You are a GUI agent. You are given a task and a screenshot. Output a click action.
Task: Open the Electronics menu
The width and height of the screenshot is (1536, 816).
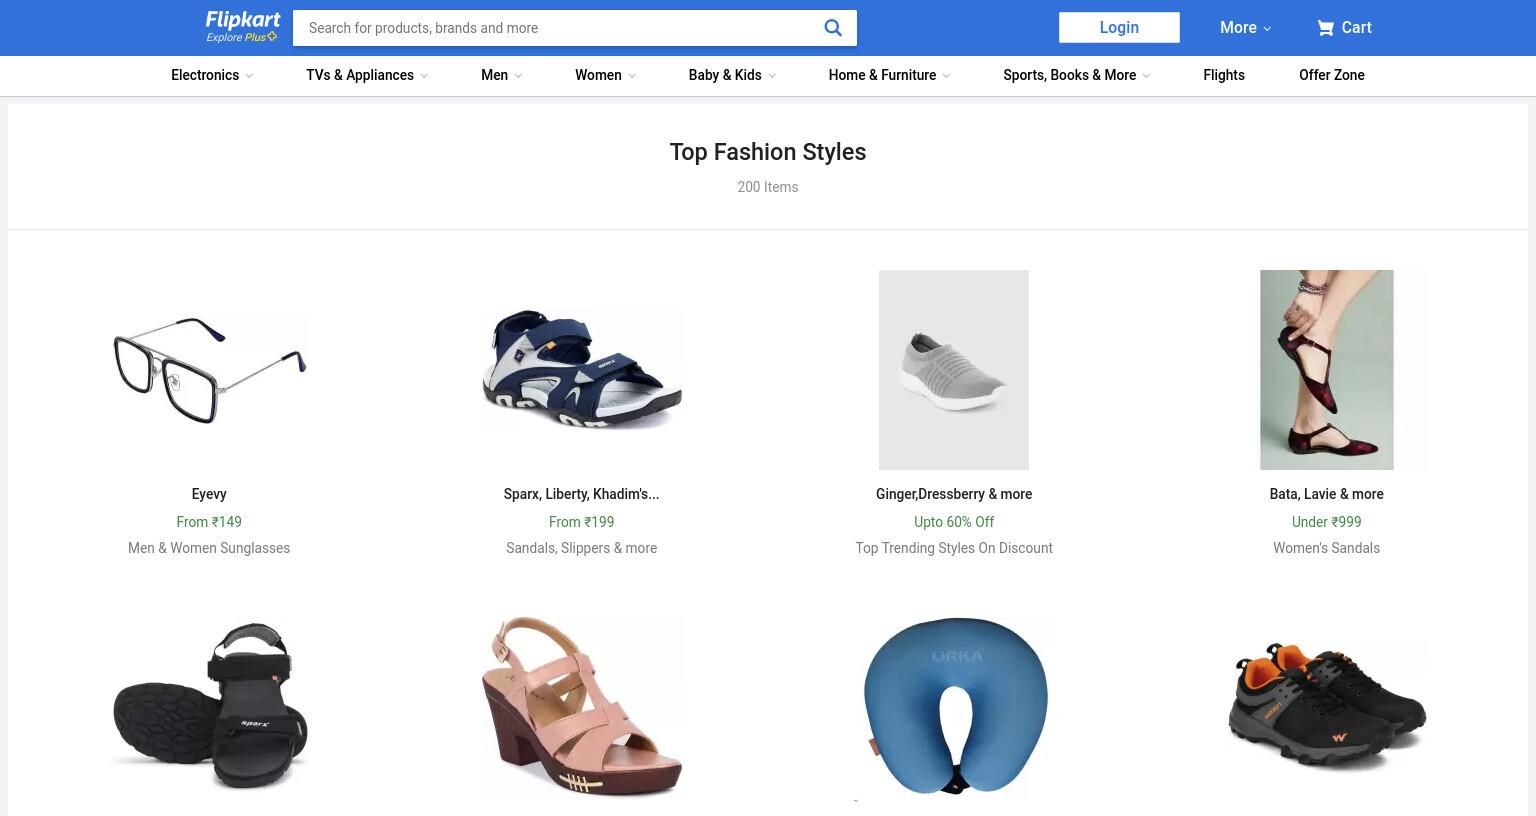click(205, 75)
